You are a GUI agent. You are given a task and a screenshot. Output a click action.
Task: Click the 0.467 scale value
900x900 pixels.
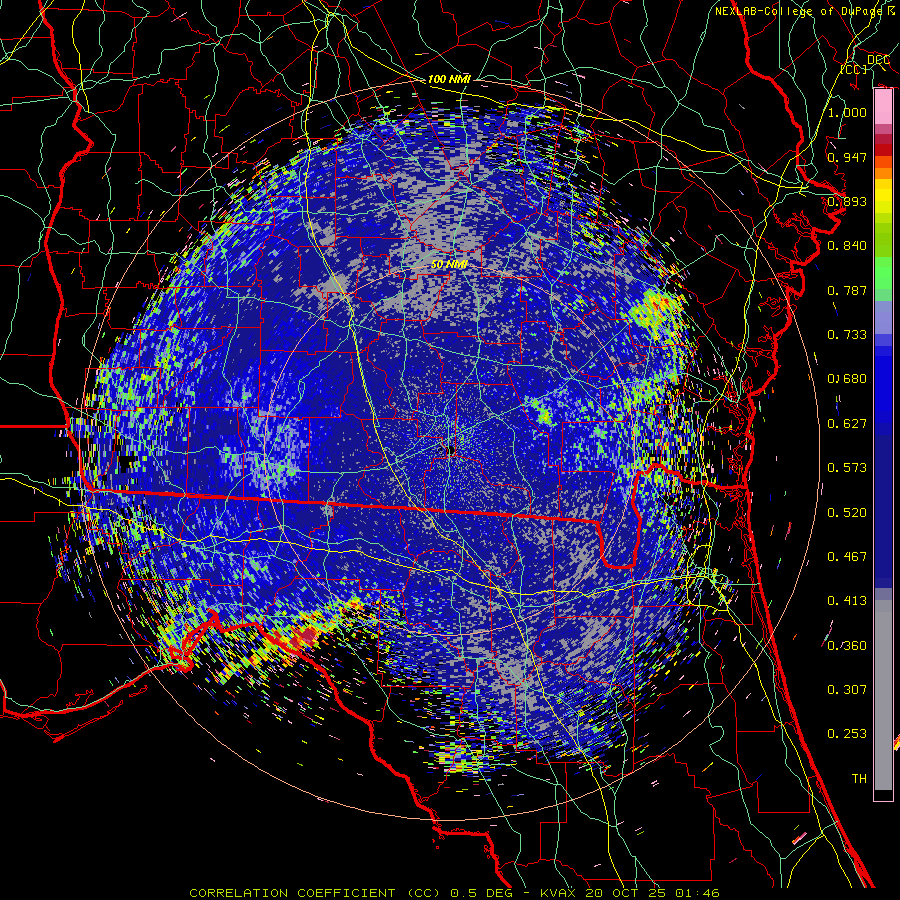point(847,557)
